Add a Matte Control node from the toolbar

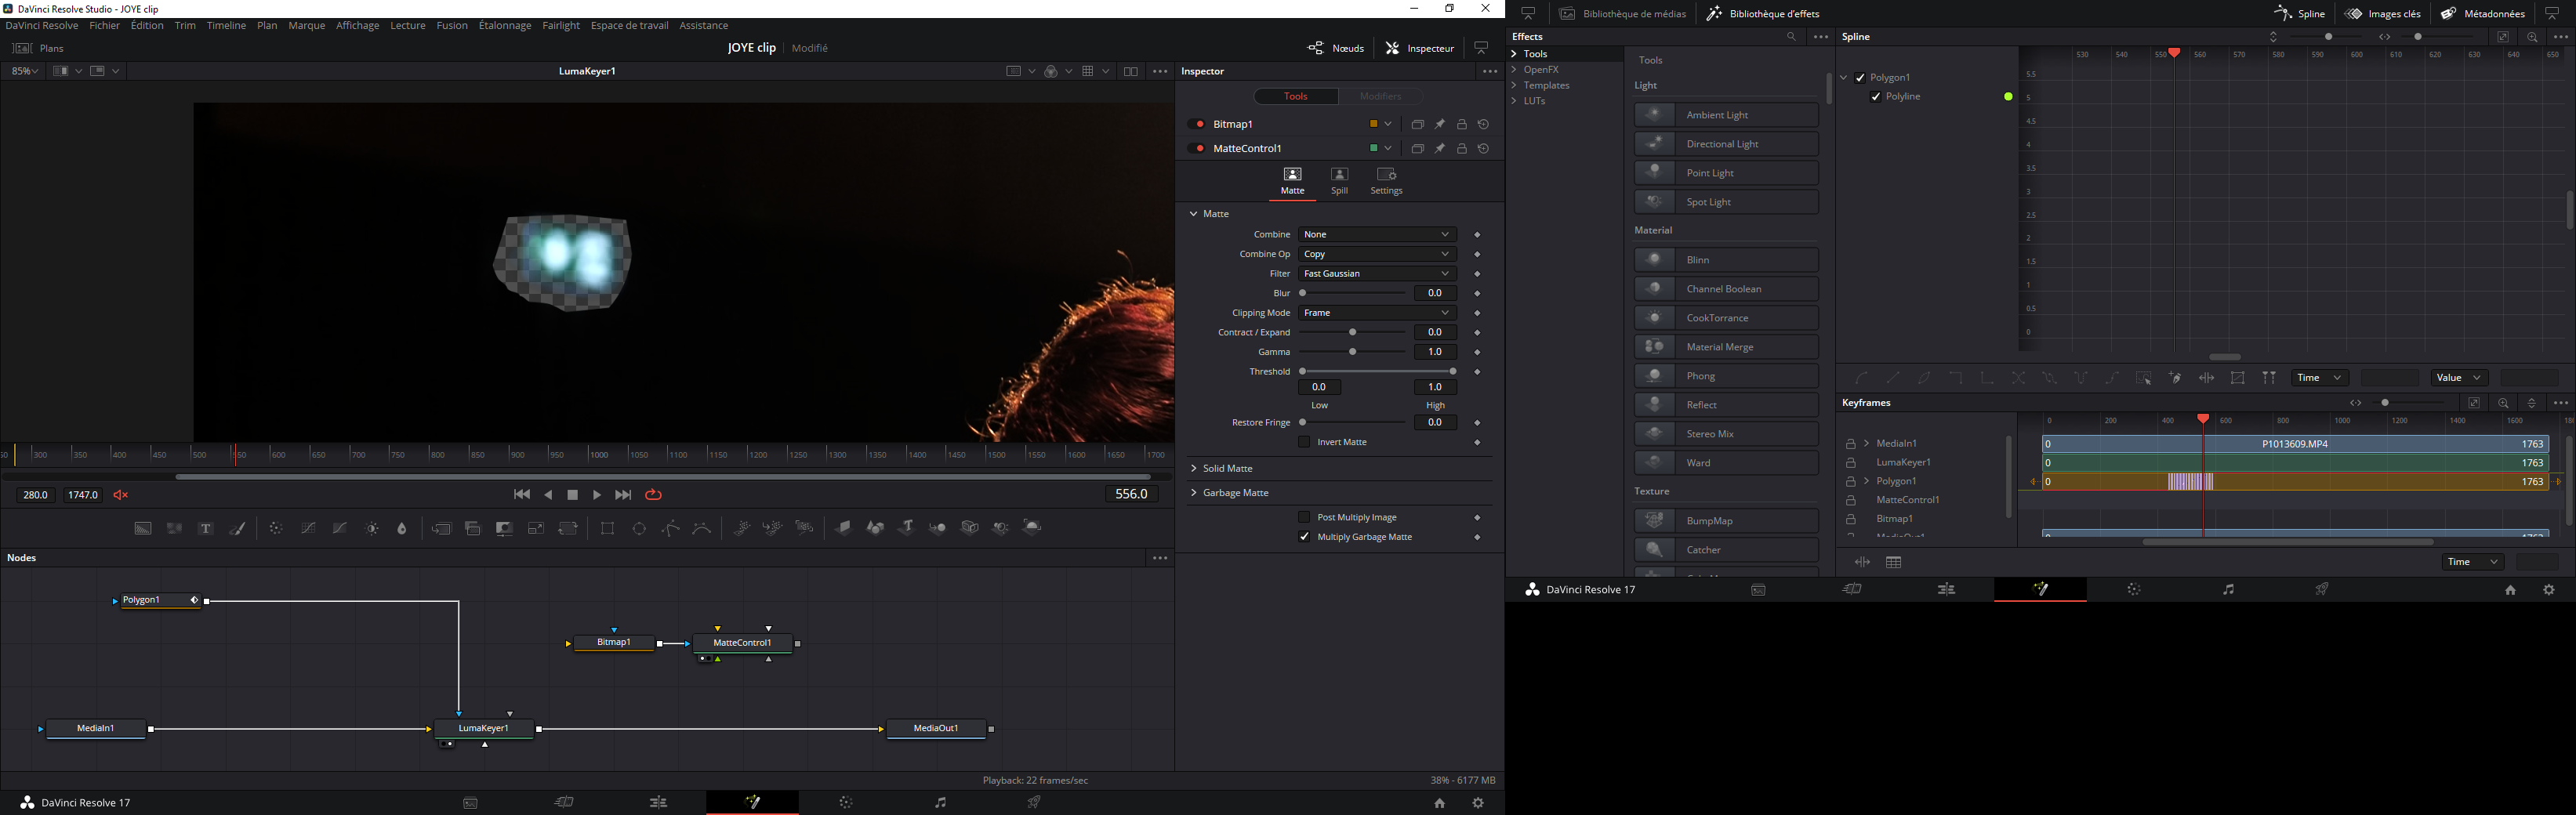tap(504, 528)
